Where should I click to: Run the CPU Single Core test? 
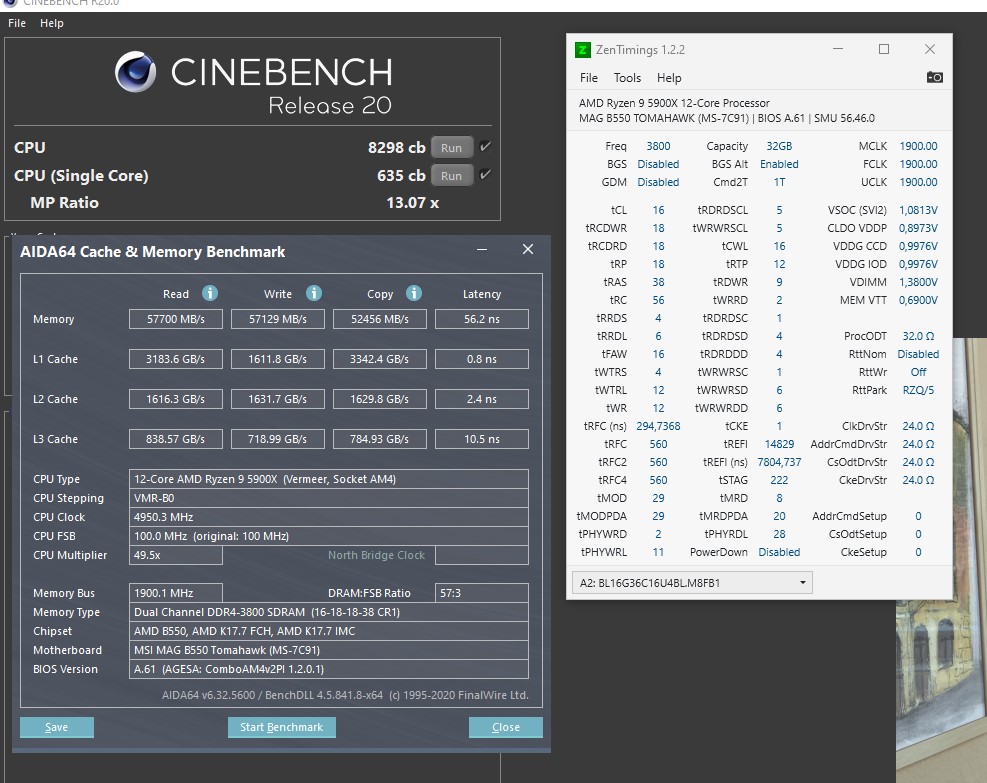451,176
